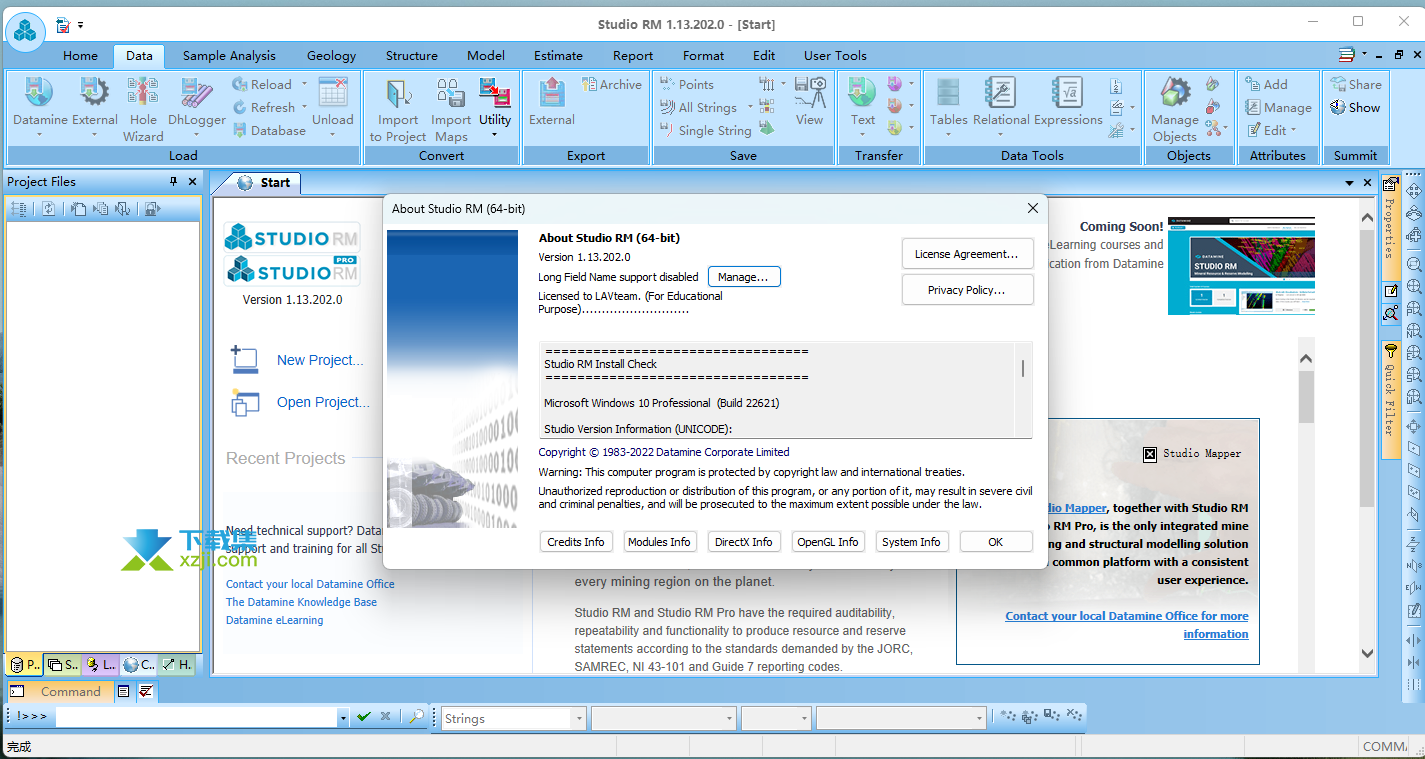This screenshot has height=759, width=1425.
Task: Open the document tabs list dropdown
Action: tap(1351, 183)
